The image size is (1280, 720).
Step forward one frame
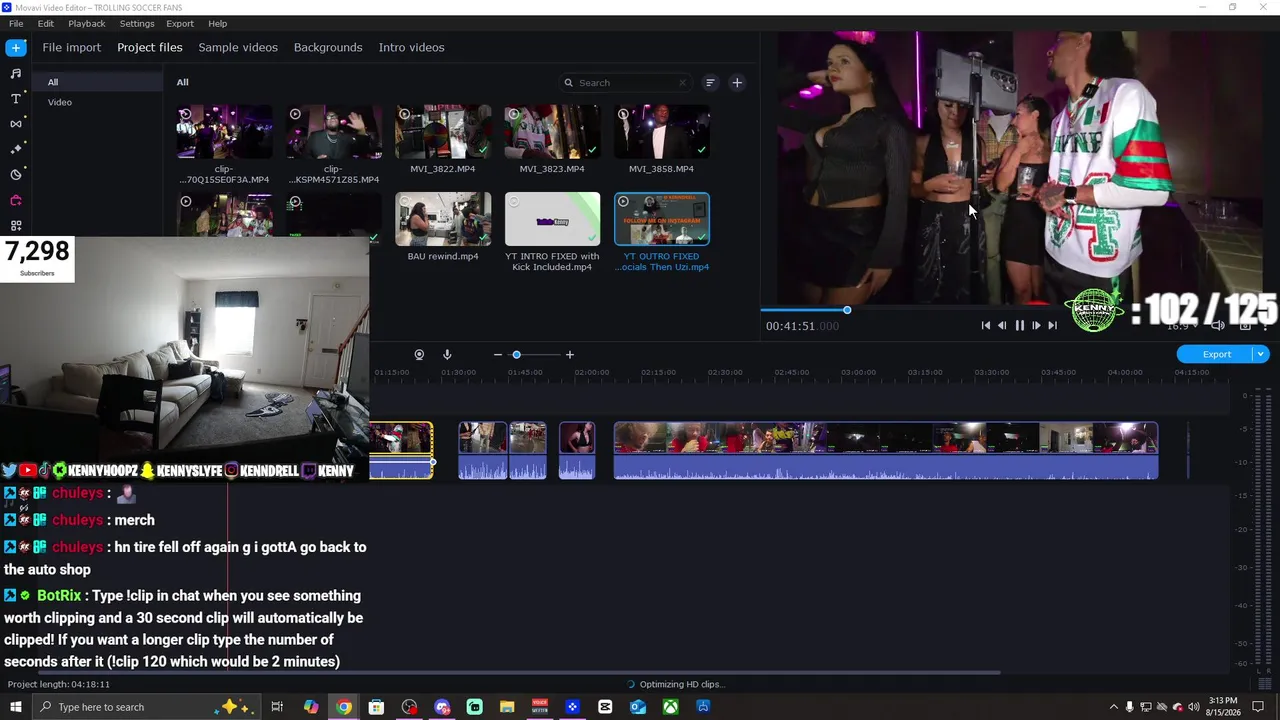pyautogui.click(x=1036, y=325)
